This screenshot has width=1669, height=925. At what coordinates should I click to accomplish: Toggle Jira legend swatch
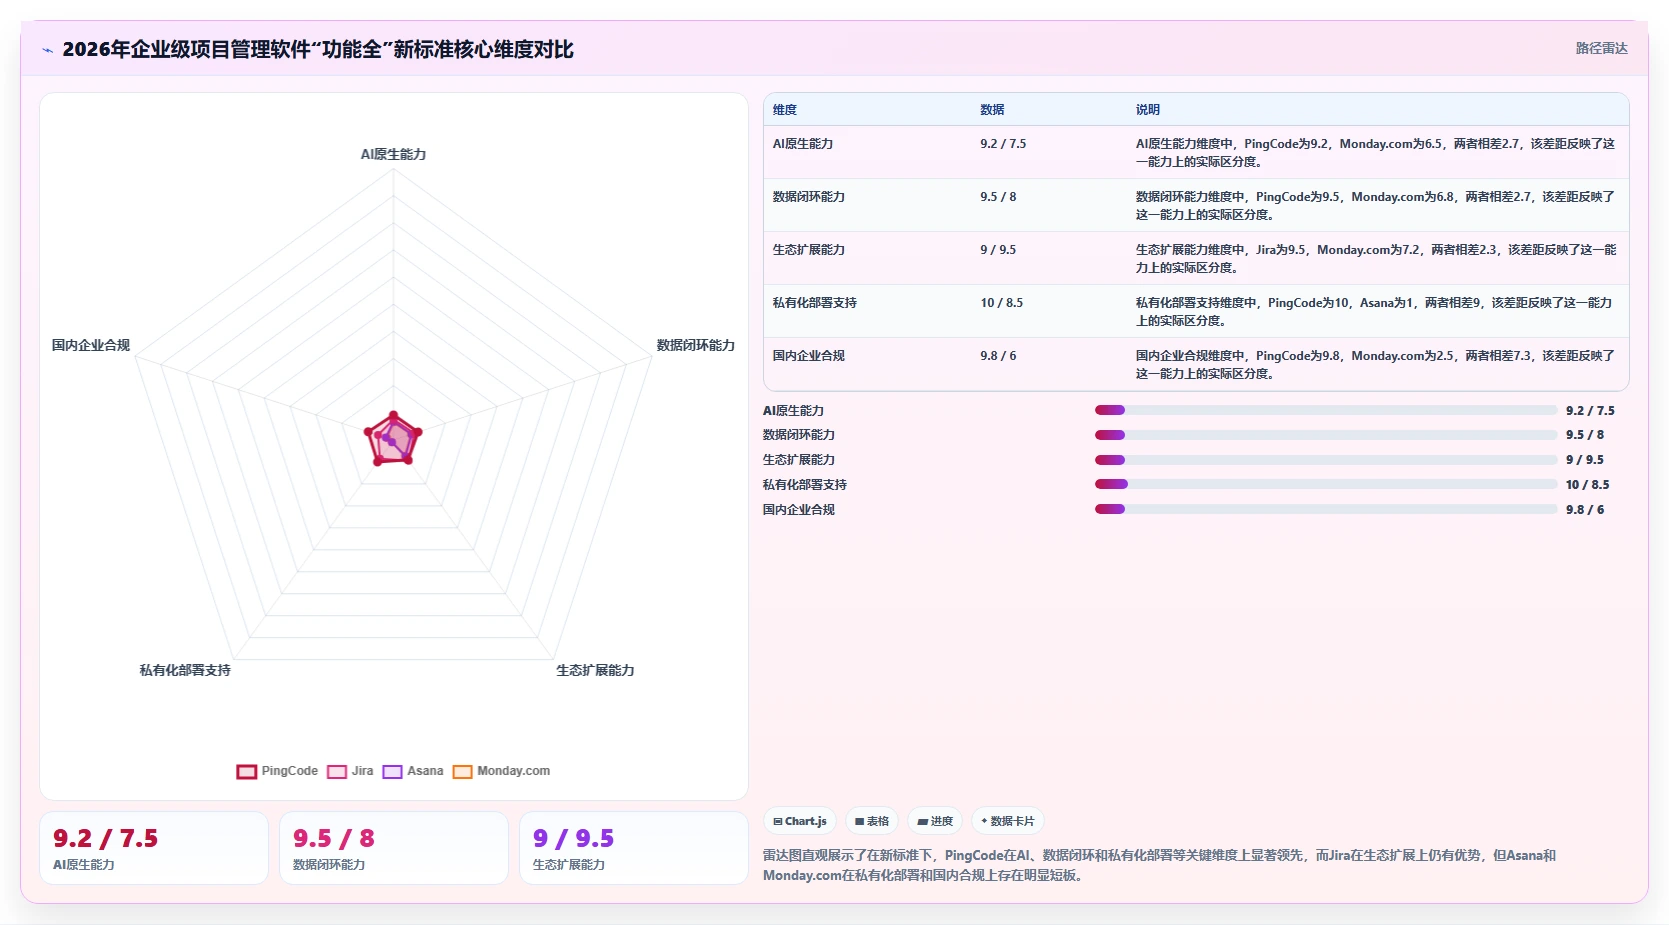(x=337, y=771)
